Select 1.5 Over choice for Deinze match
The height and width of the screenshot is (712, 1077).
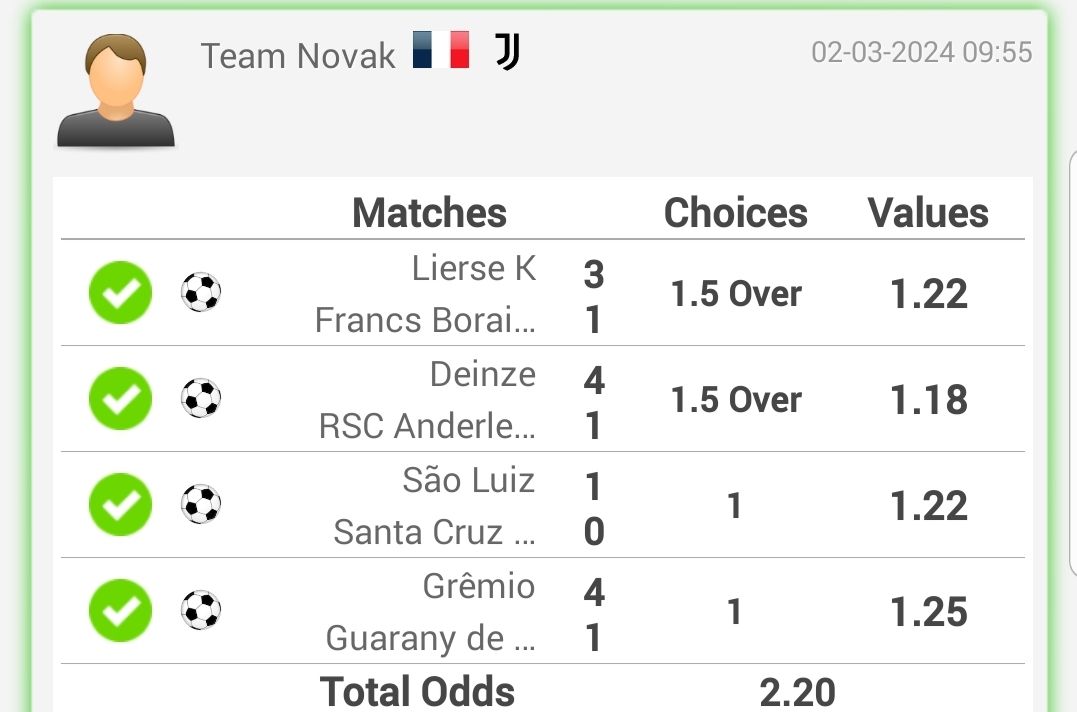pos(736,400)
